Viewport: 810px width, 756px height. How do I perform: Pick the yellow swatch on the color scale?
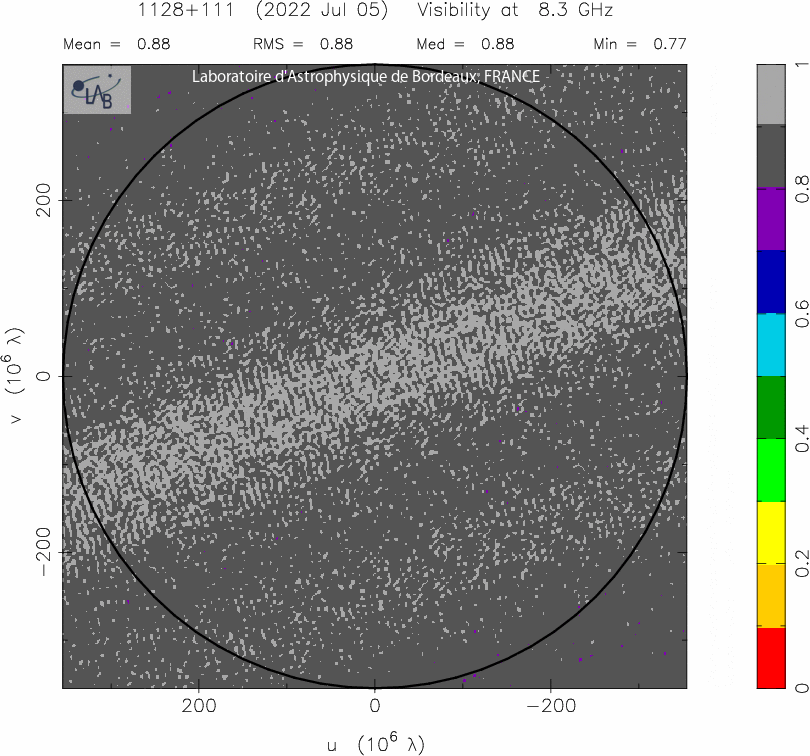point(771,533)
